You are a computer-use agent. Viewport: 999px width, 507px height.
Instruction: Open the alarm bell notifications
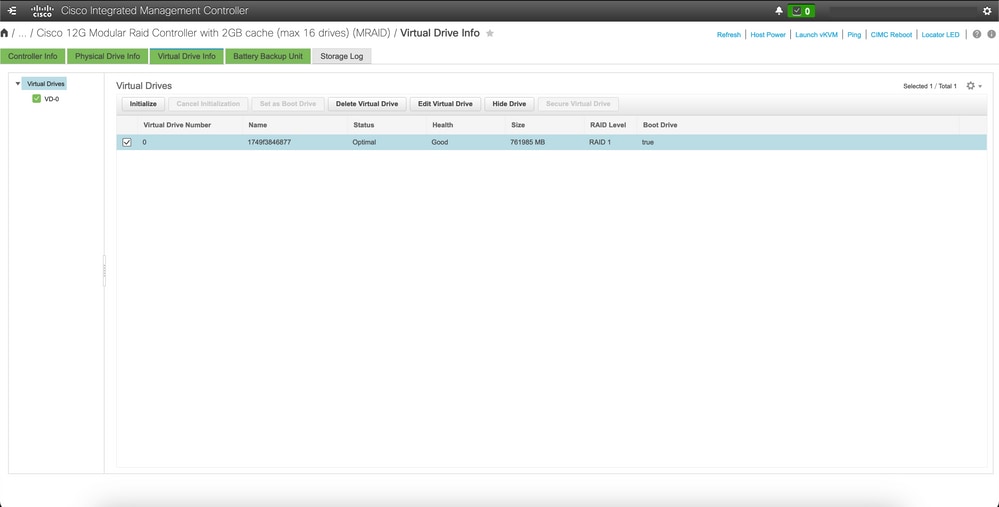pyautogui.click(x=779, y=11)
